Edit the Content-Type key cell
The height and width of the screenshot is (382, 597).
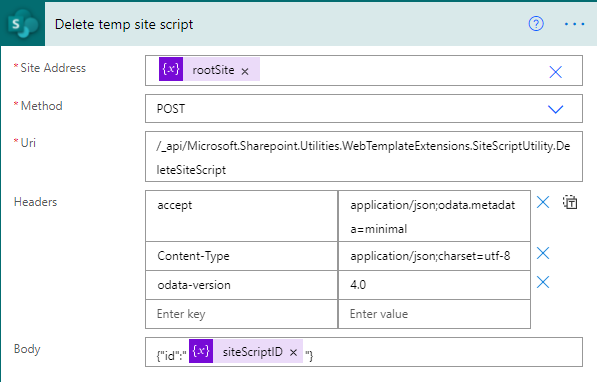(241, 256)
